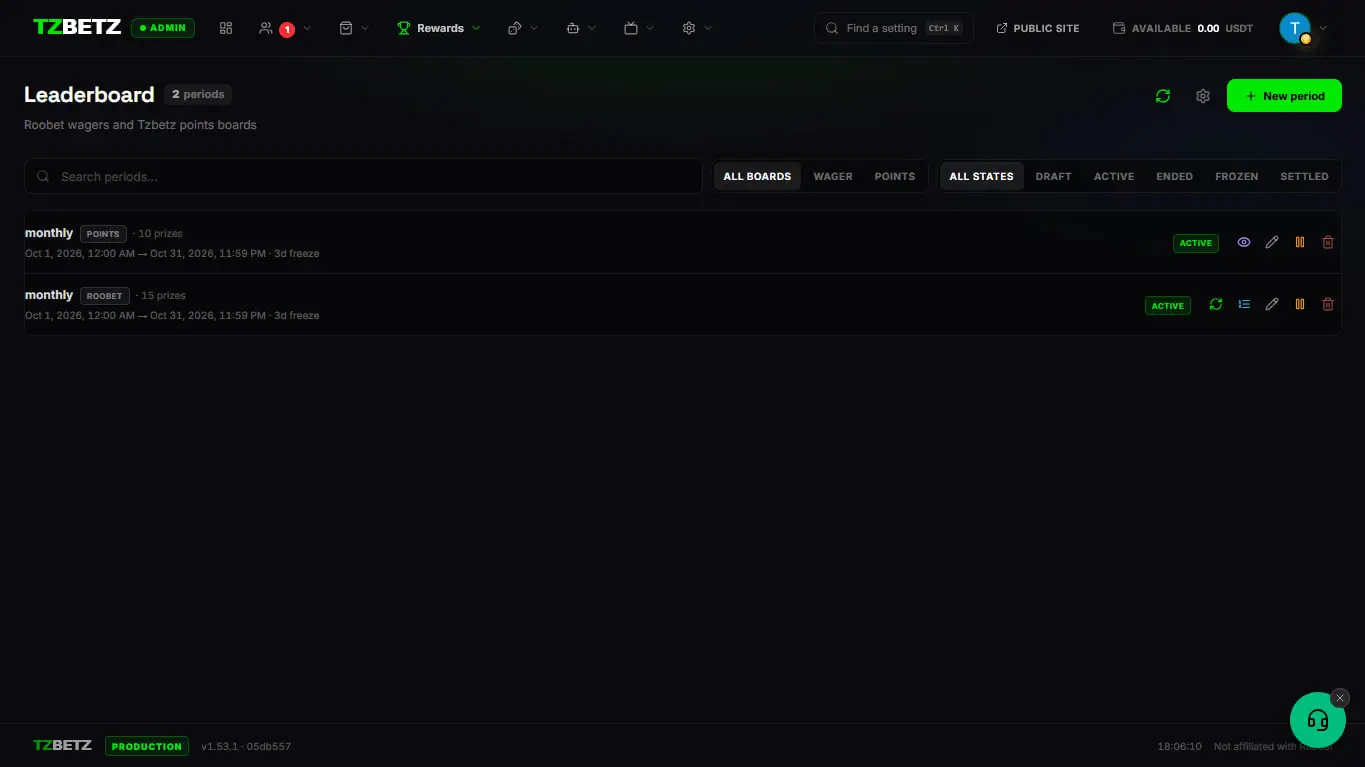Dismiss the support chat widget

(1340, 698)
